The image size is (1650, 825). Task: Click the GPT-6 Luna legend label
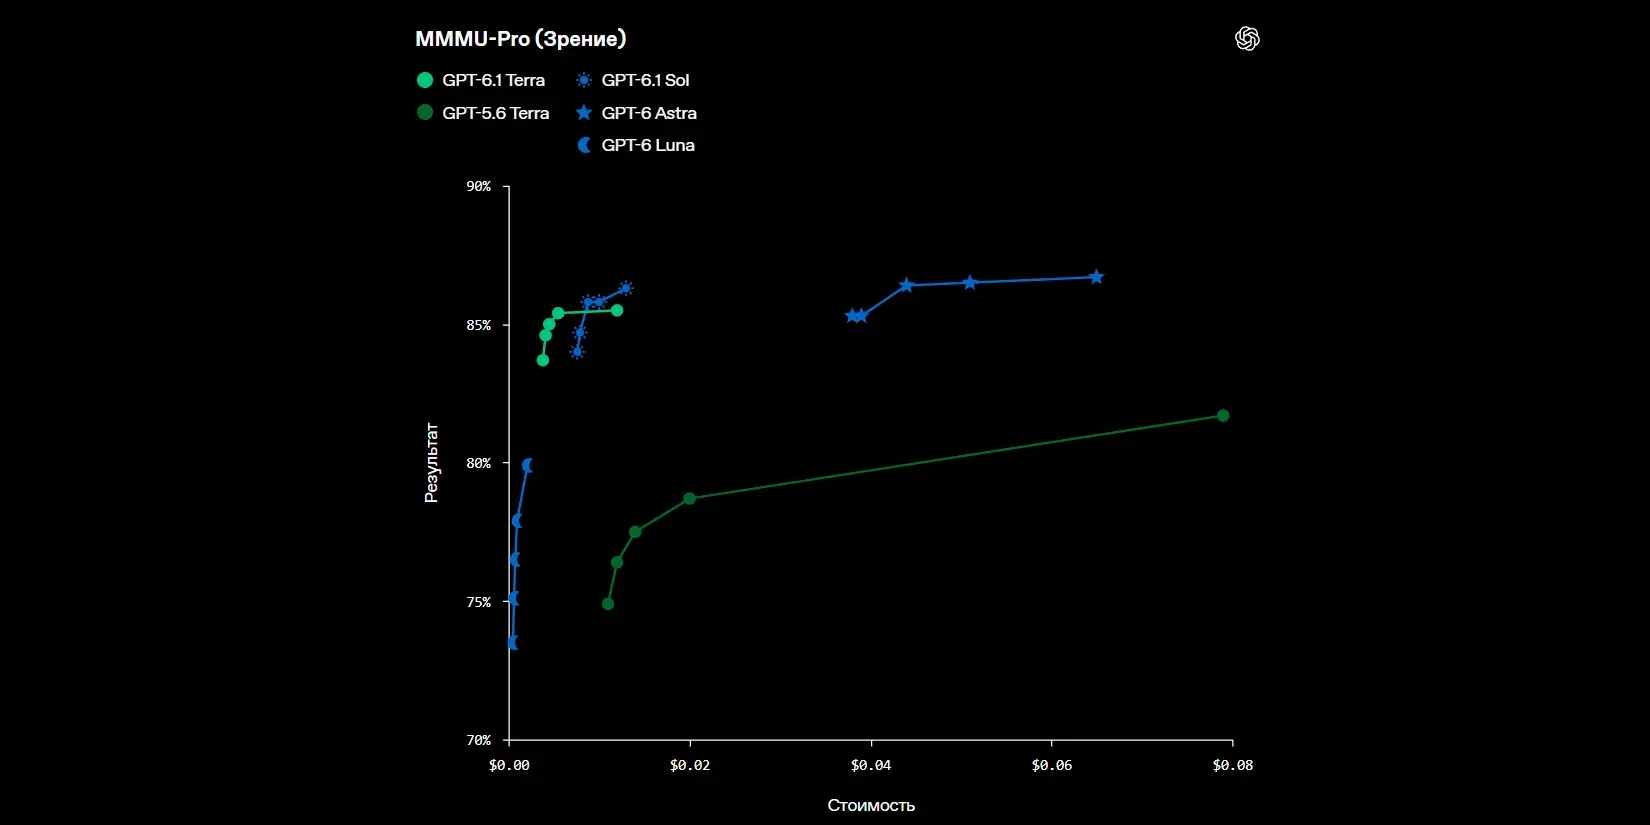(x=648, y=145)
